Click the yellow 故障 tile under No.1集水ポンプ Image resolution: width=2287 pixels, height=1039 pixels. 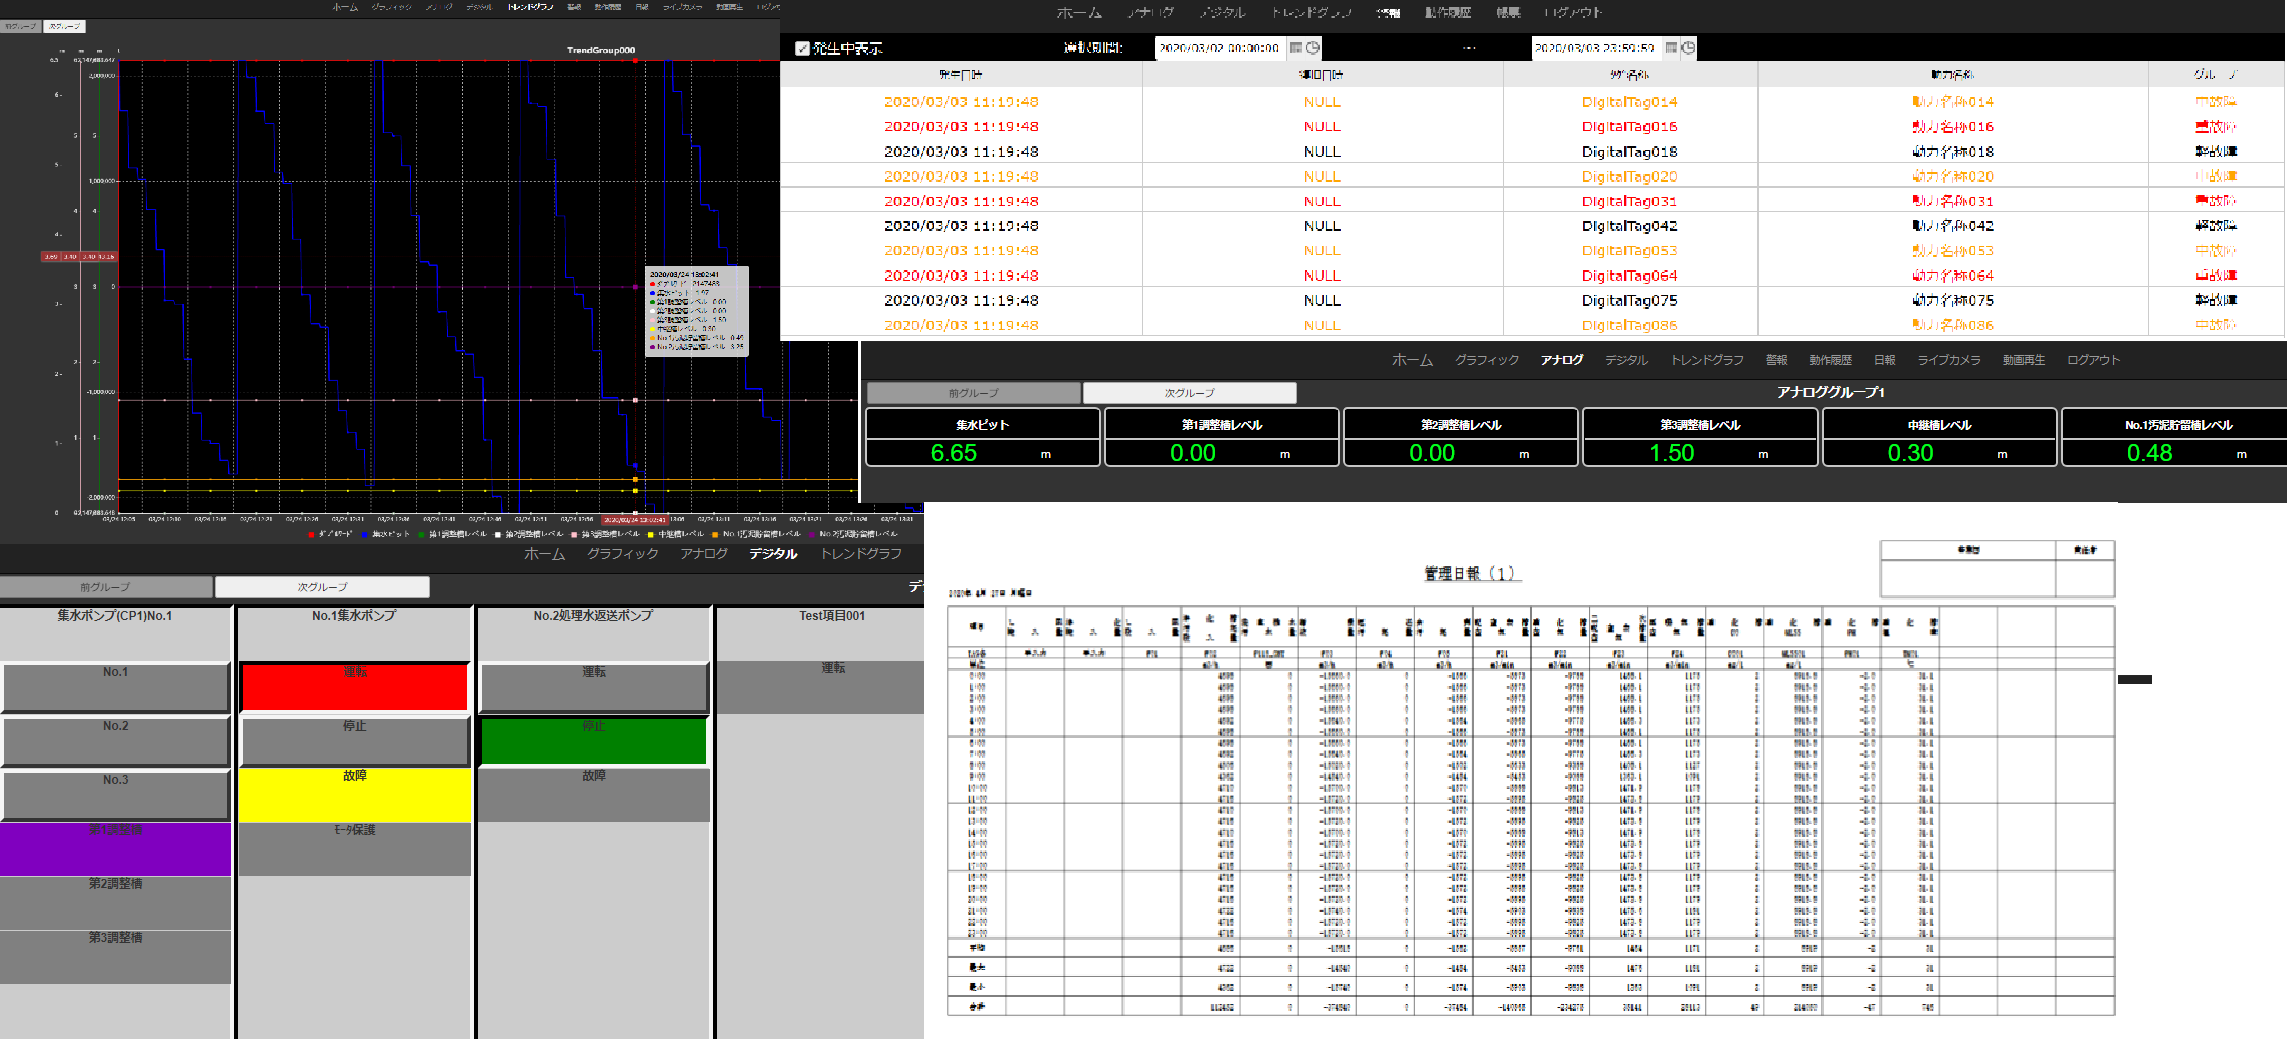[354, 795]
